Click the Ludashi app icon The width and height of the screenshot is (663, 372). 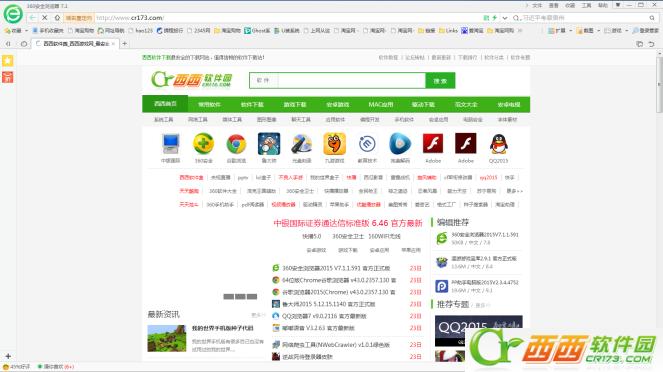coord(269,144)
